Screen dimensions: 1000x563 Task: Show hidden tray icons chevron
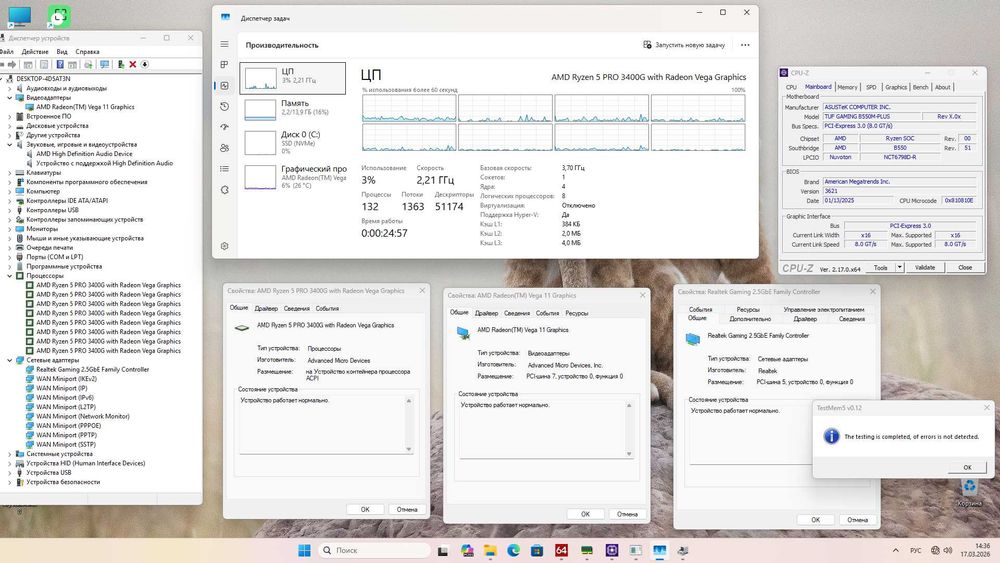point(895,550)
